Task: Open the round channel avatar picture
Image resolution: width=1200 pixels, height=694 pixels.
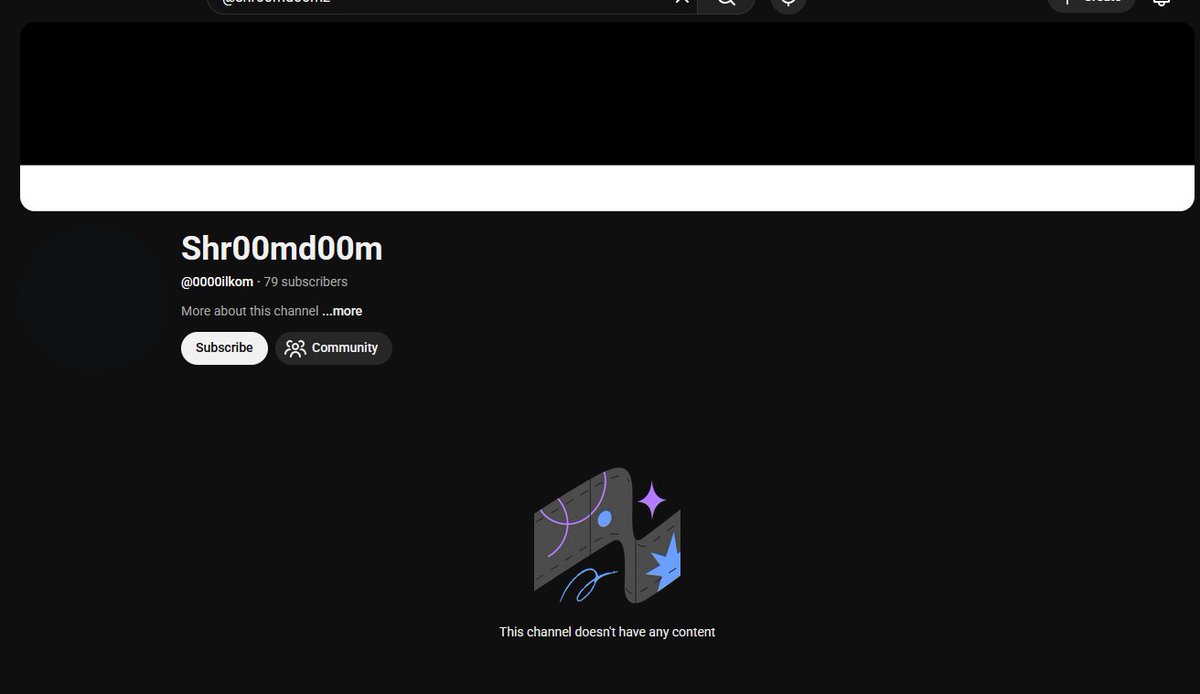Action: click(94, 300)
